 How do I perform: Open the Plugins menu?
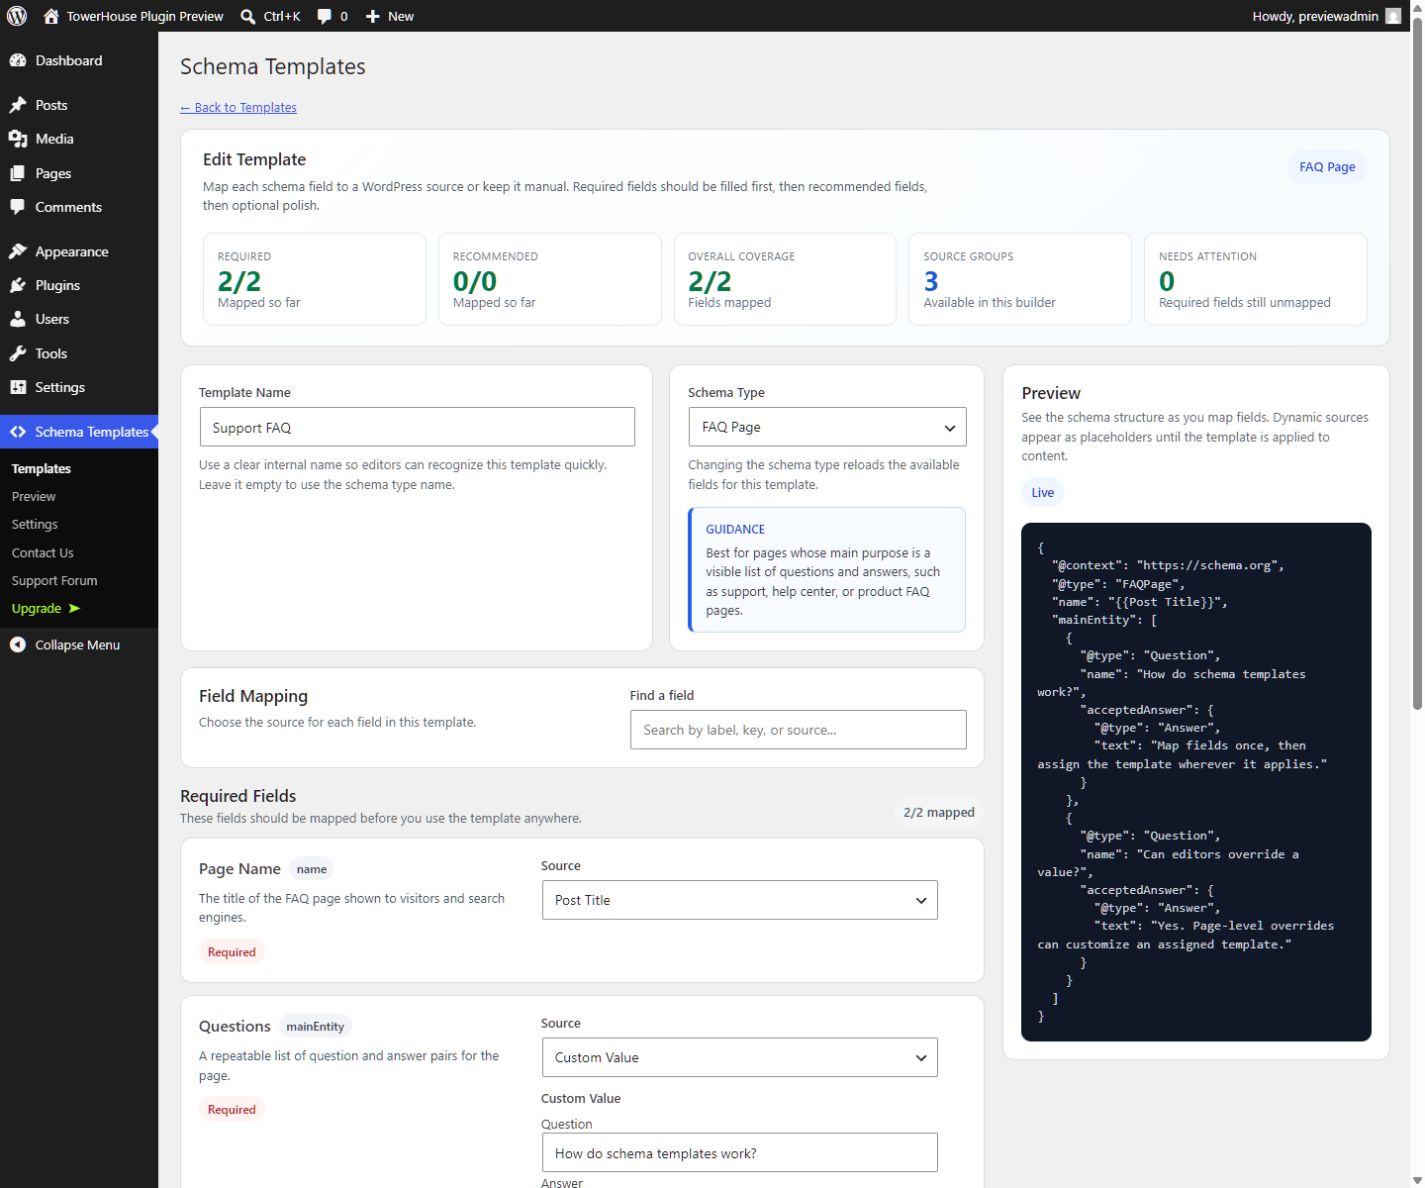point(79,285)
